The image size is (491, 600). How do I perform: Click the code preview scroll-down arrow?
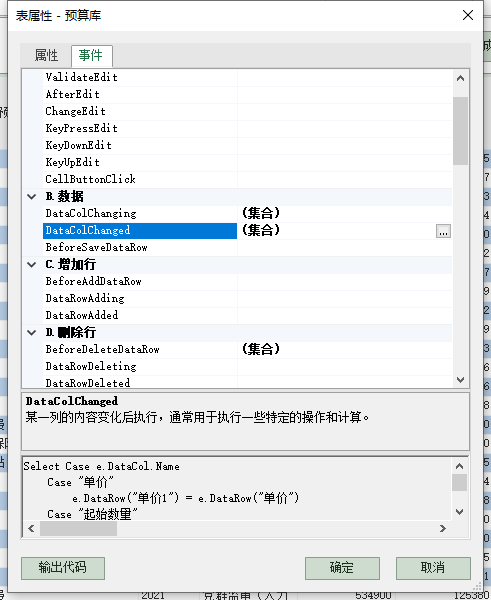coord(460,512)
